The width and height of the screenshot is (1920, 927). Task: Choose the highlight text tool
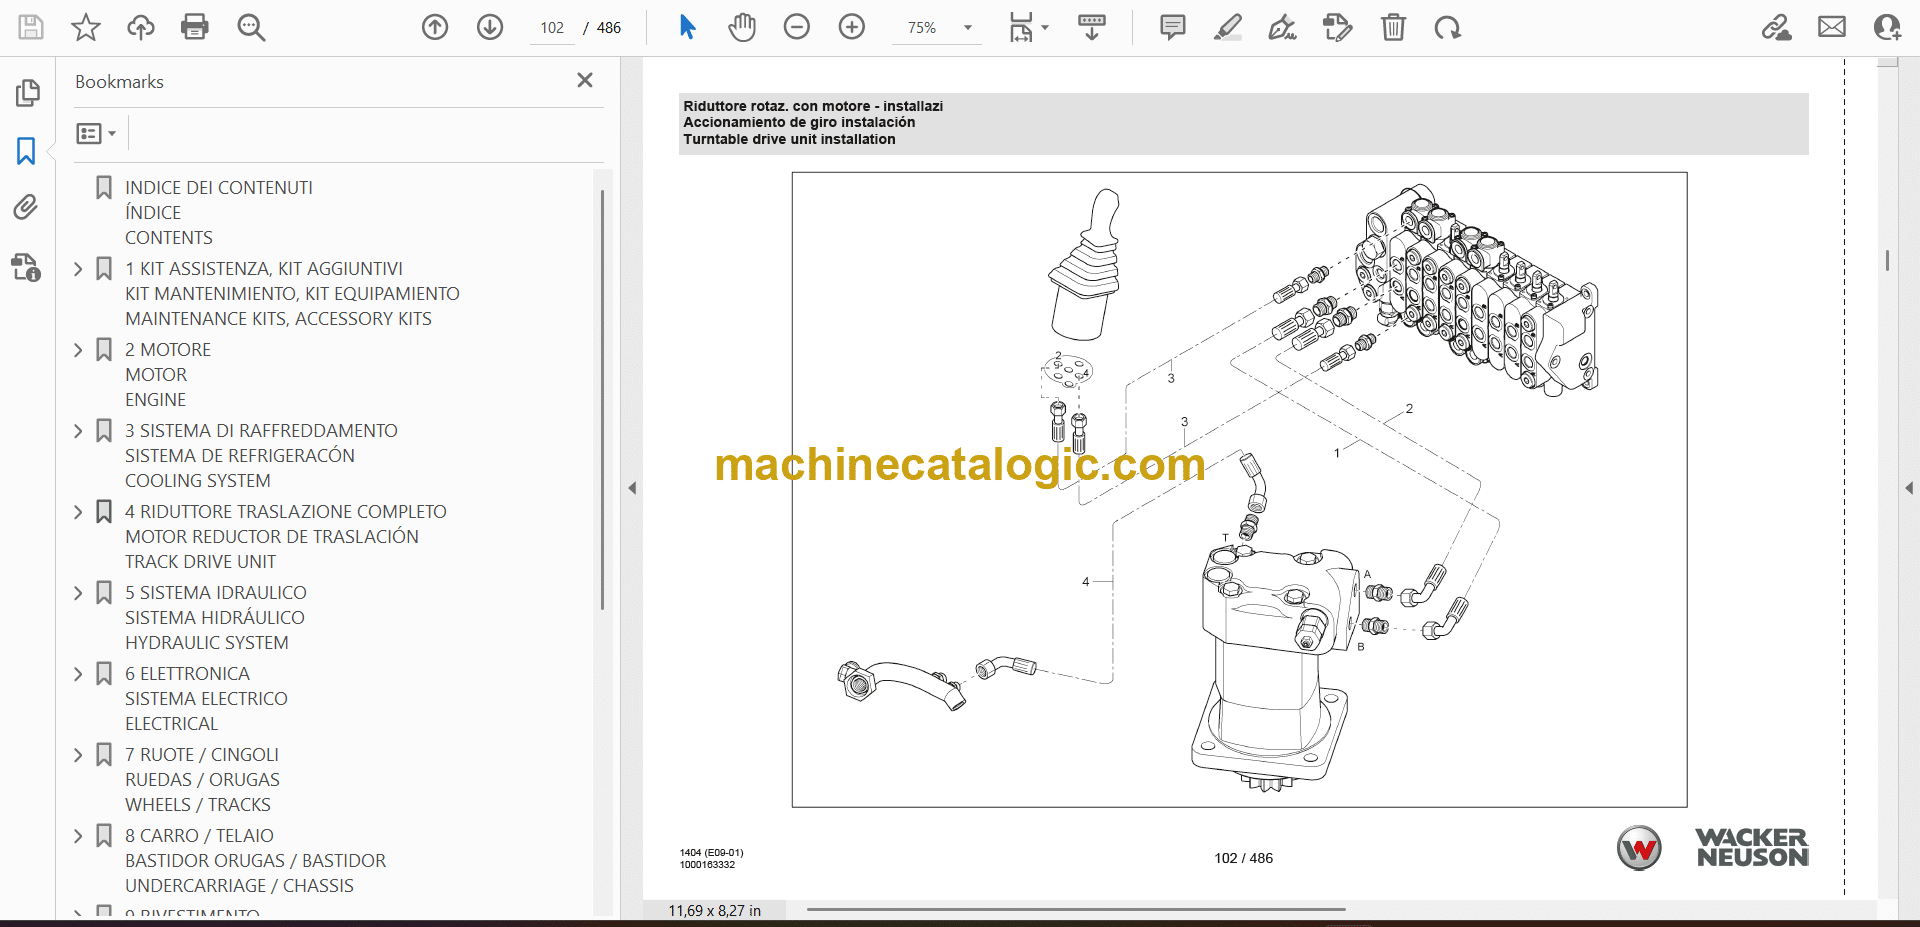1227,27
